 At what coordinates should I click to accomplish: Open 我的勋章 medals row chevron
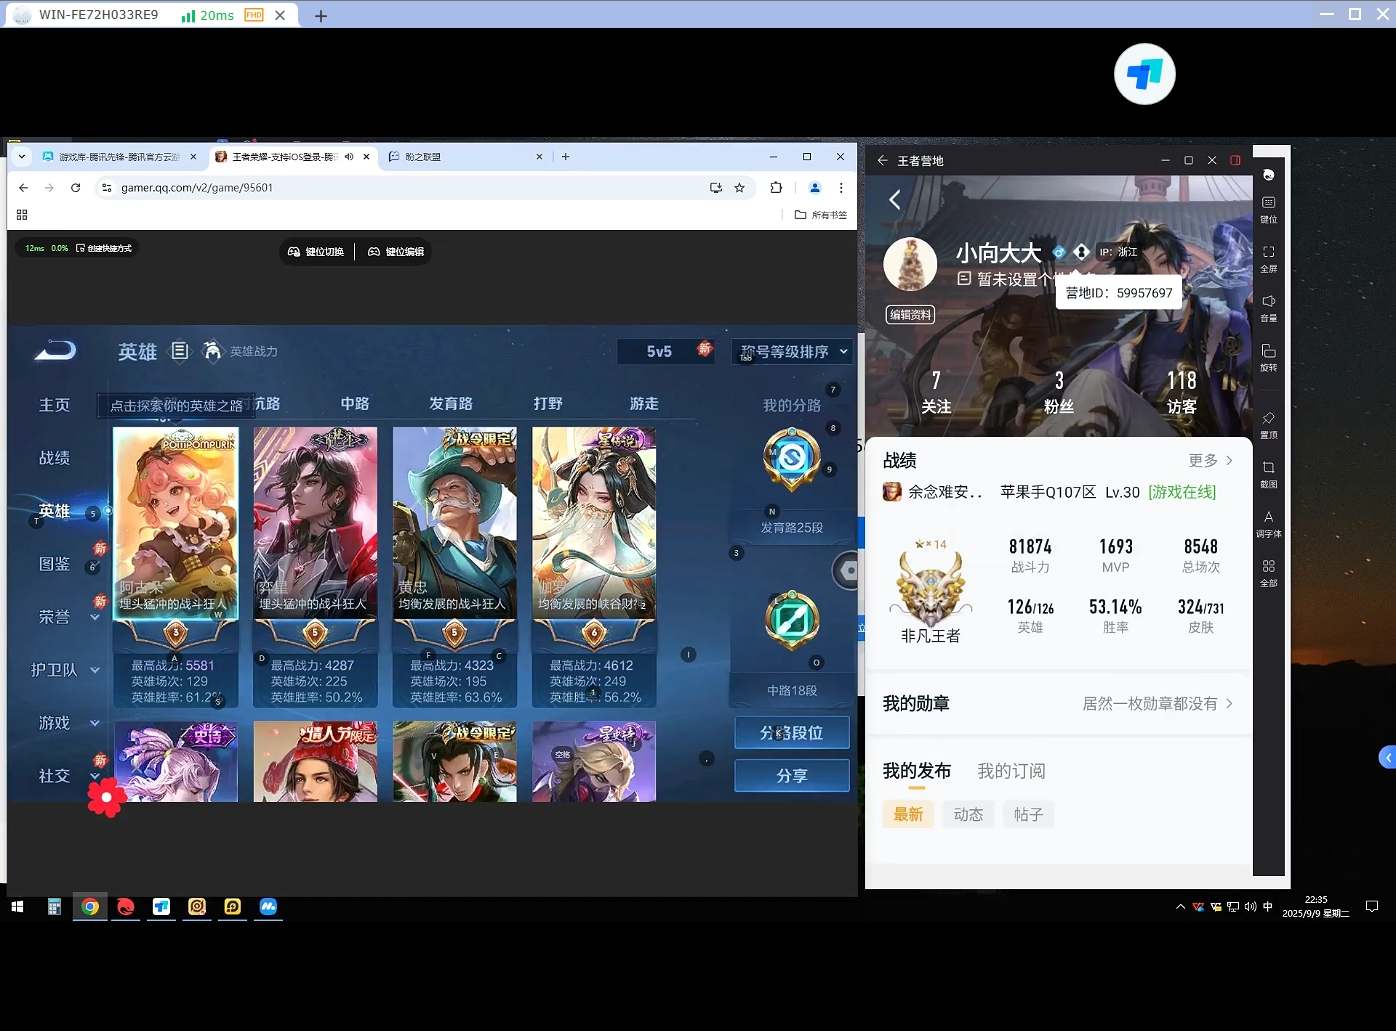click(1229, 703)
